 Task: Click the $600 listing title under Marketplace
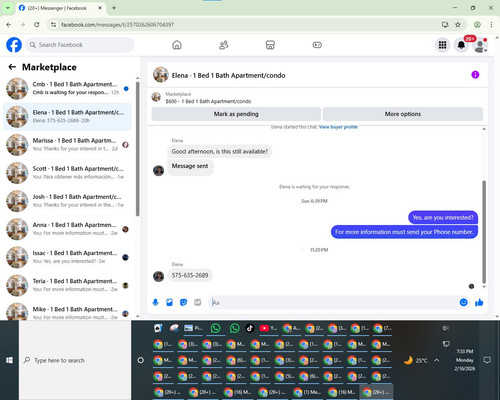[208, 101]
